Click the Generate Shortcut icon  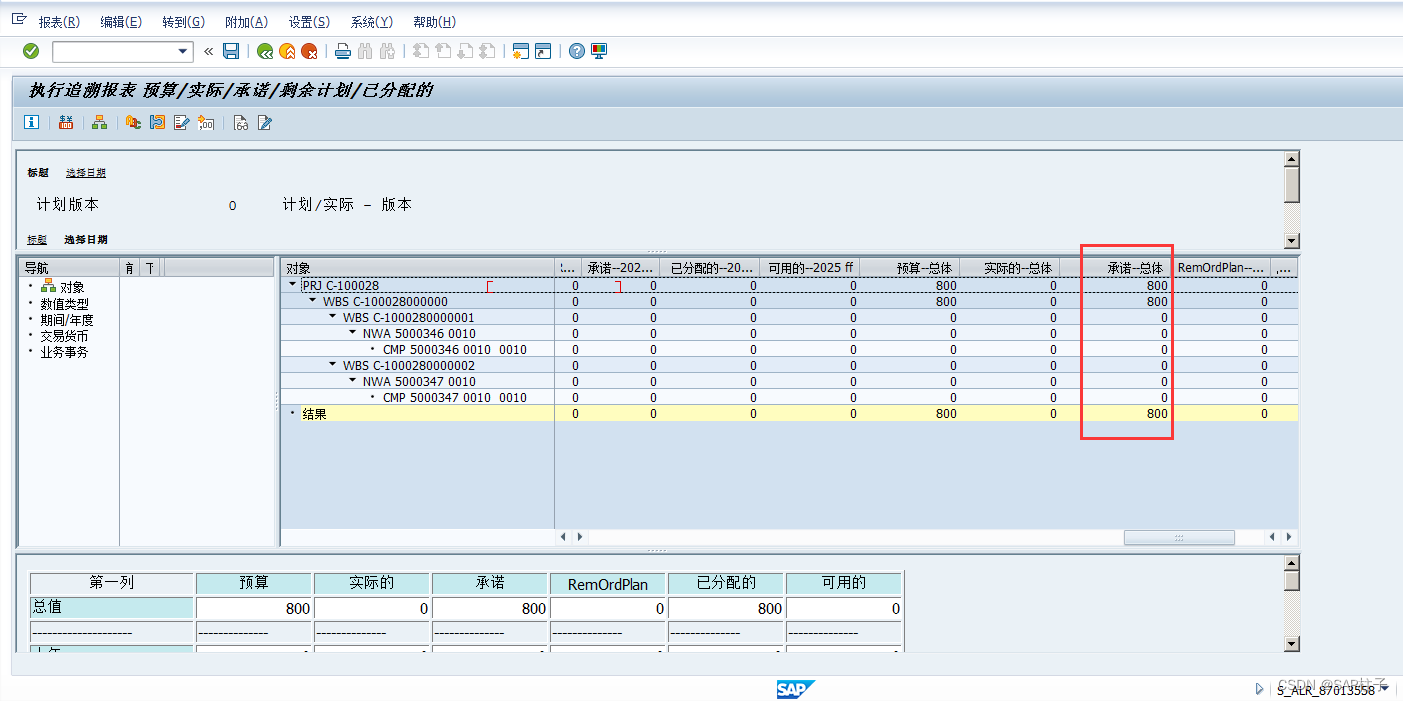tap(543, 51)
